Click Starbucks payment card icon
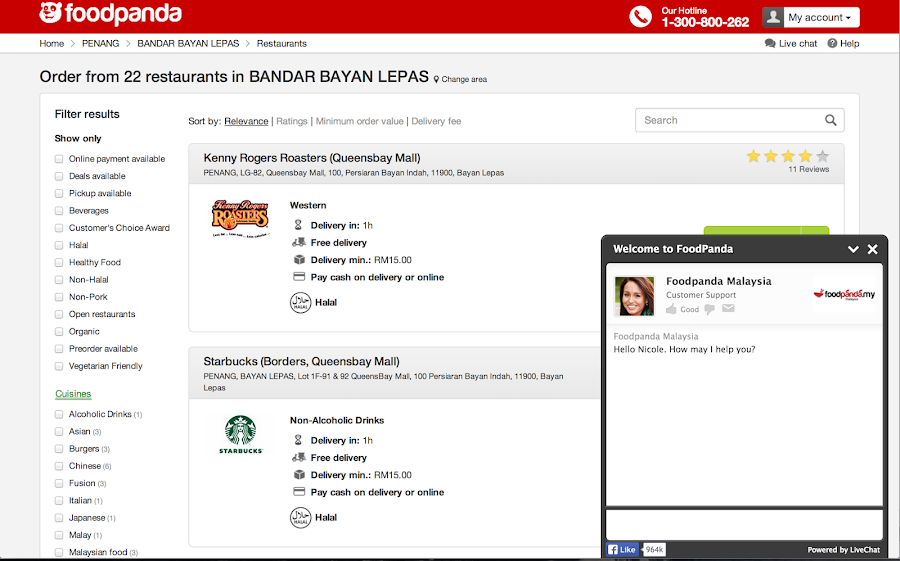 tap(299, 492)
